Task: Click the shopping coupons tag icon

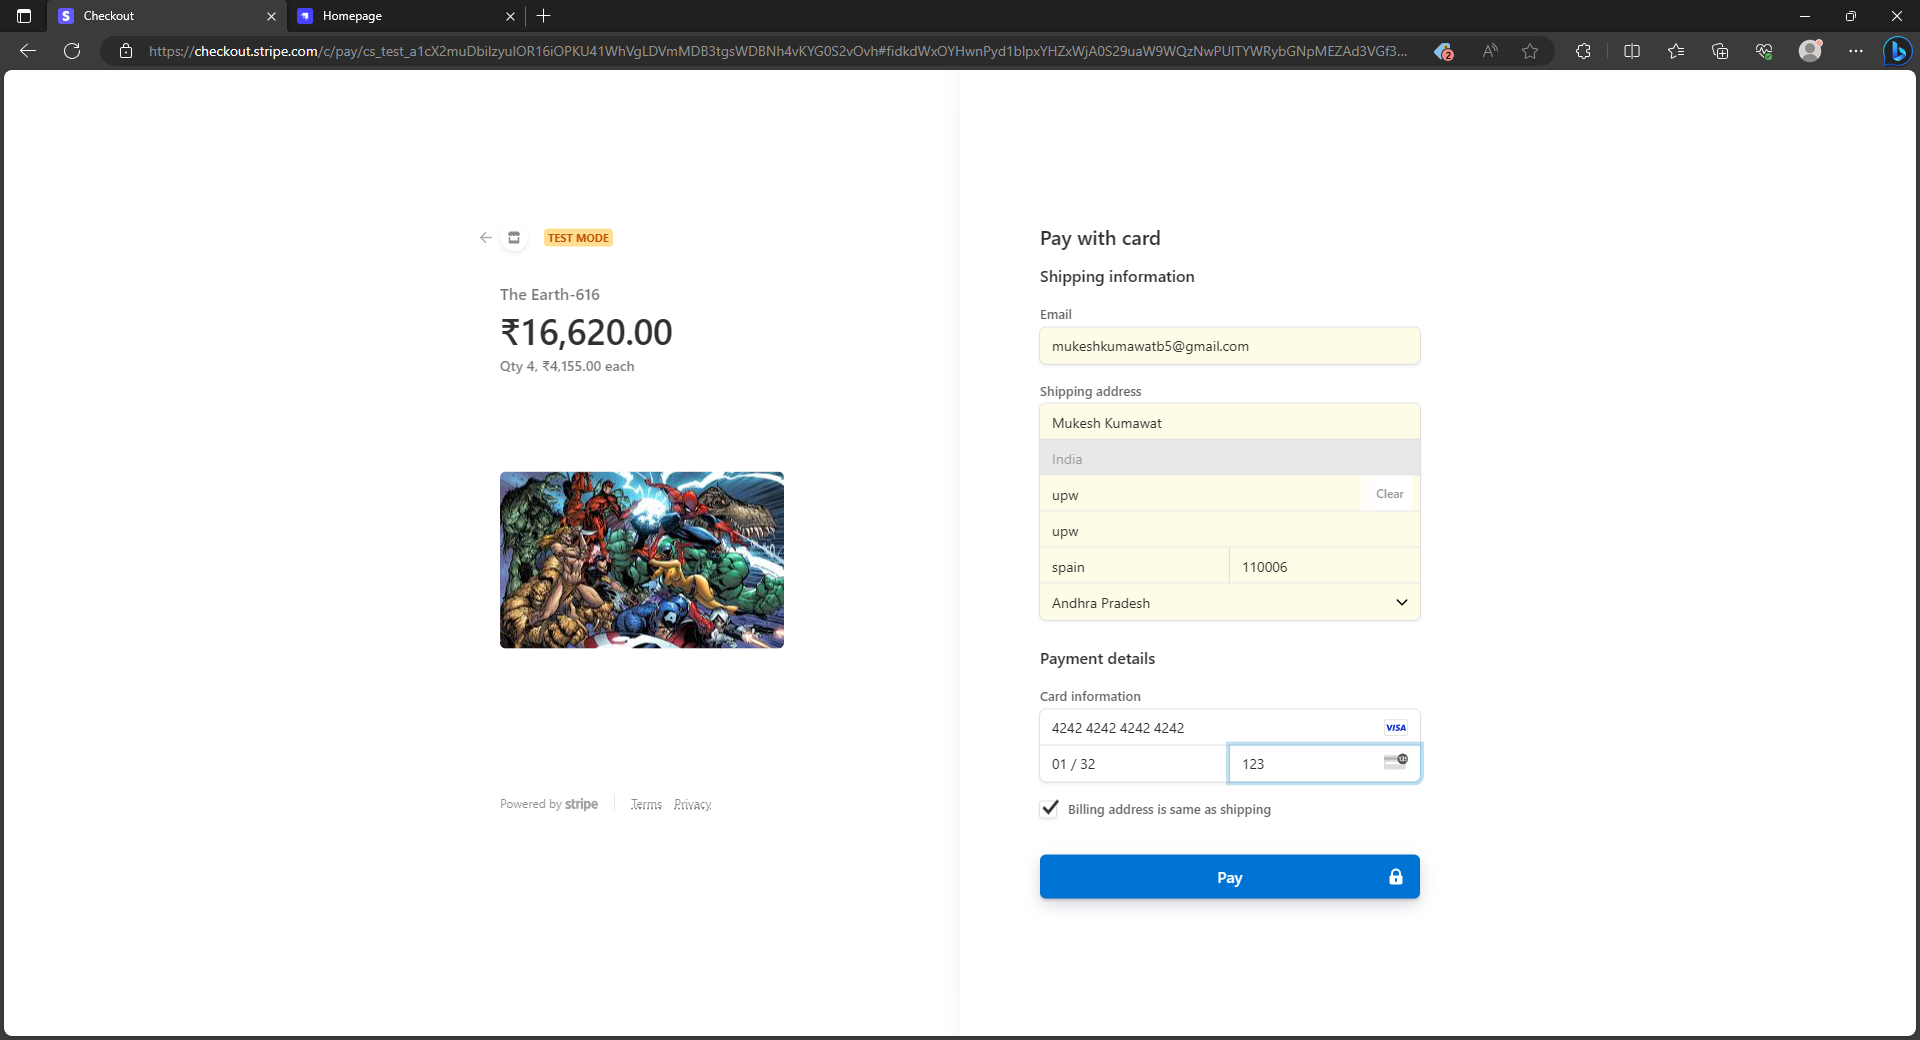Action: pos(1443,51)
